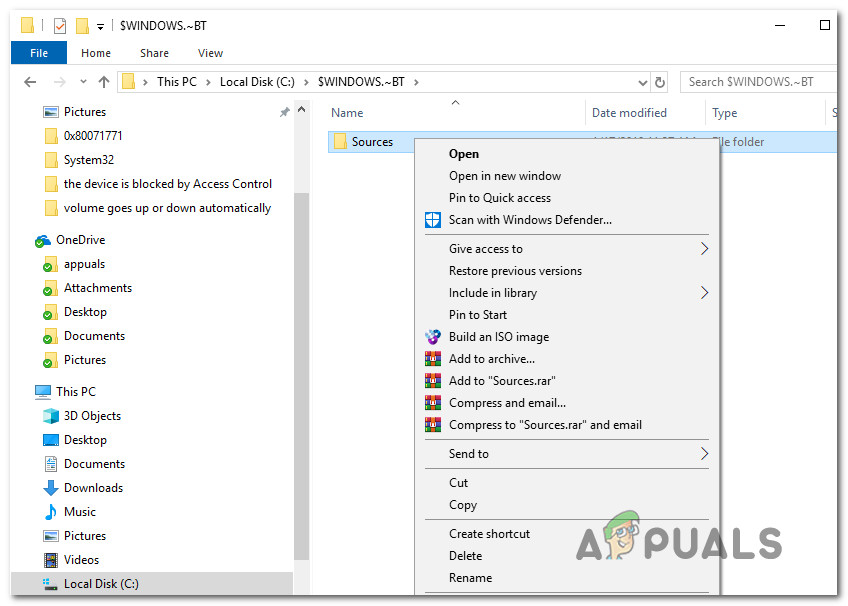Click WinRAR icon beside Compress to "Sources.rar" and email
This screenshot has width=848, height=606.
tap(433, 425)
